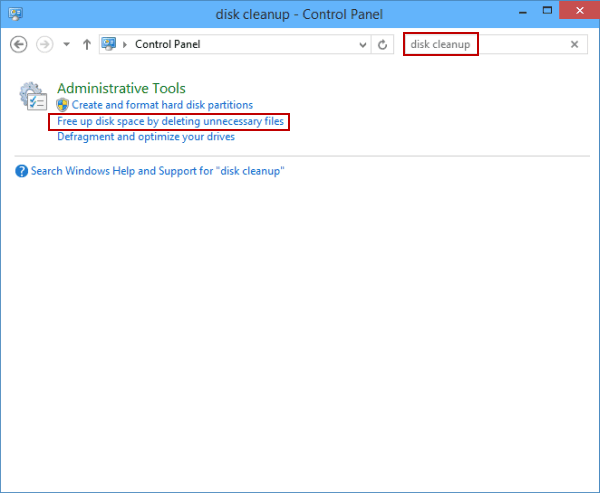Click the Control Panel icon in the address bar
The image size is (600, 493).
[x=109, y=44]
